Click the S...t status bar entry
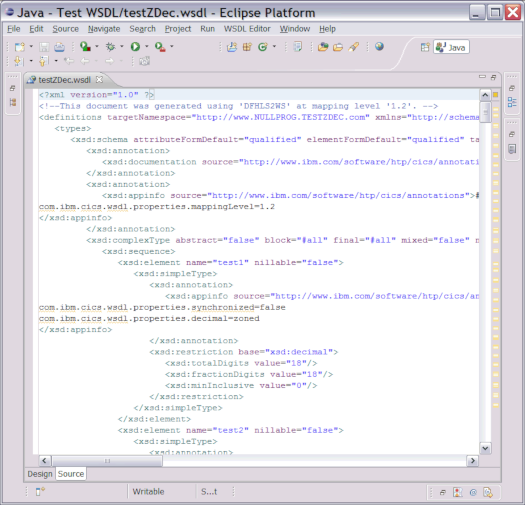Screen dimensions: 525x505 coord(209,492)
